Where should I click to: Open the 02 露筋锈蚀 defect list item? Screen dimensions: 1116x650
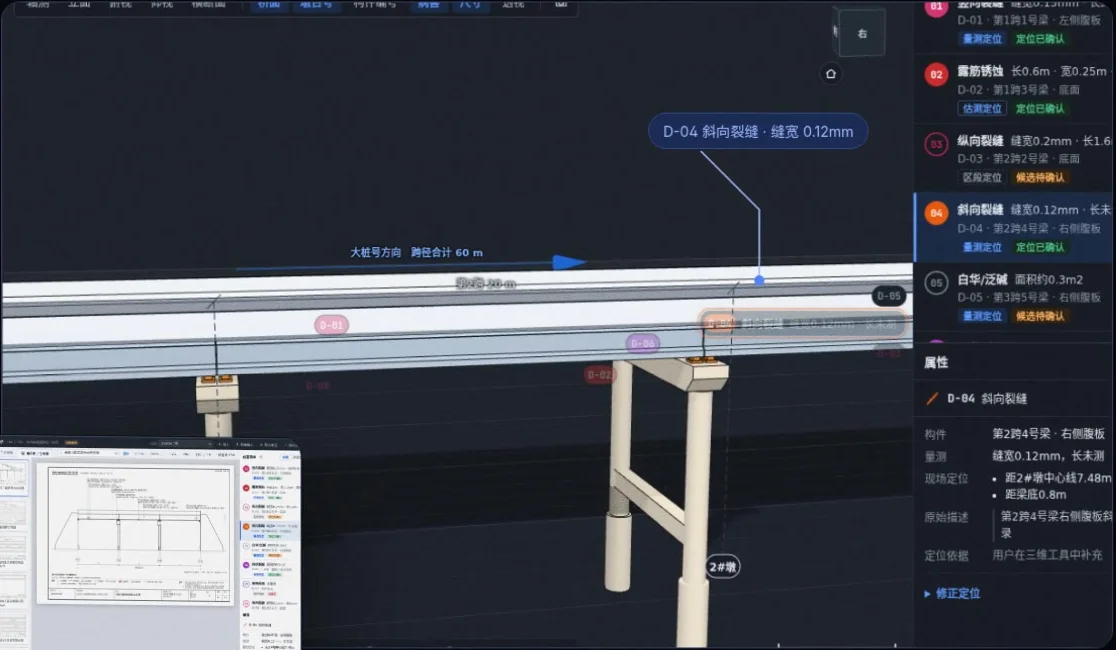1014,89
